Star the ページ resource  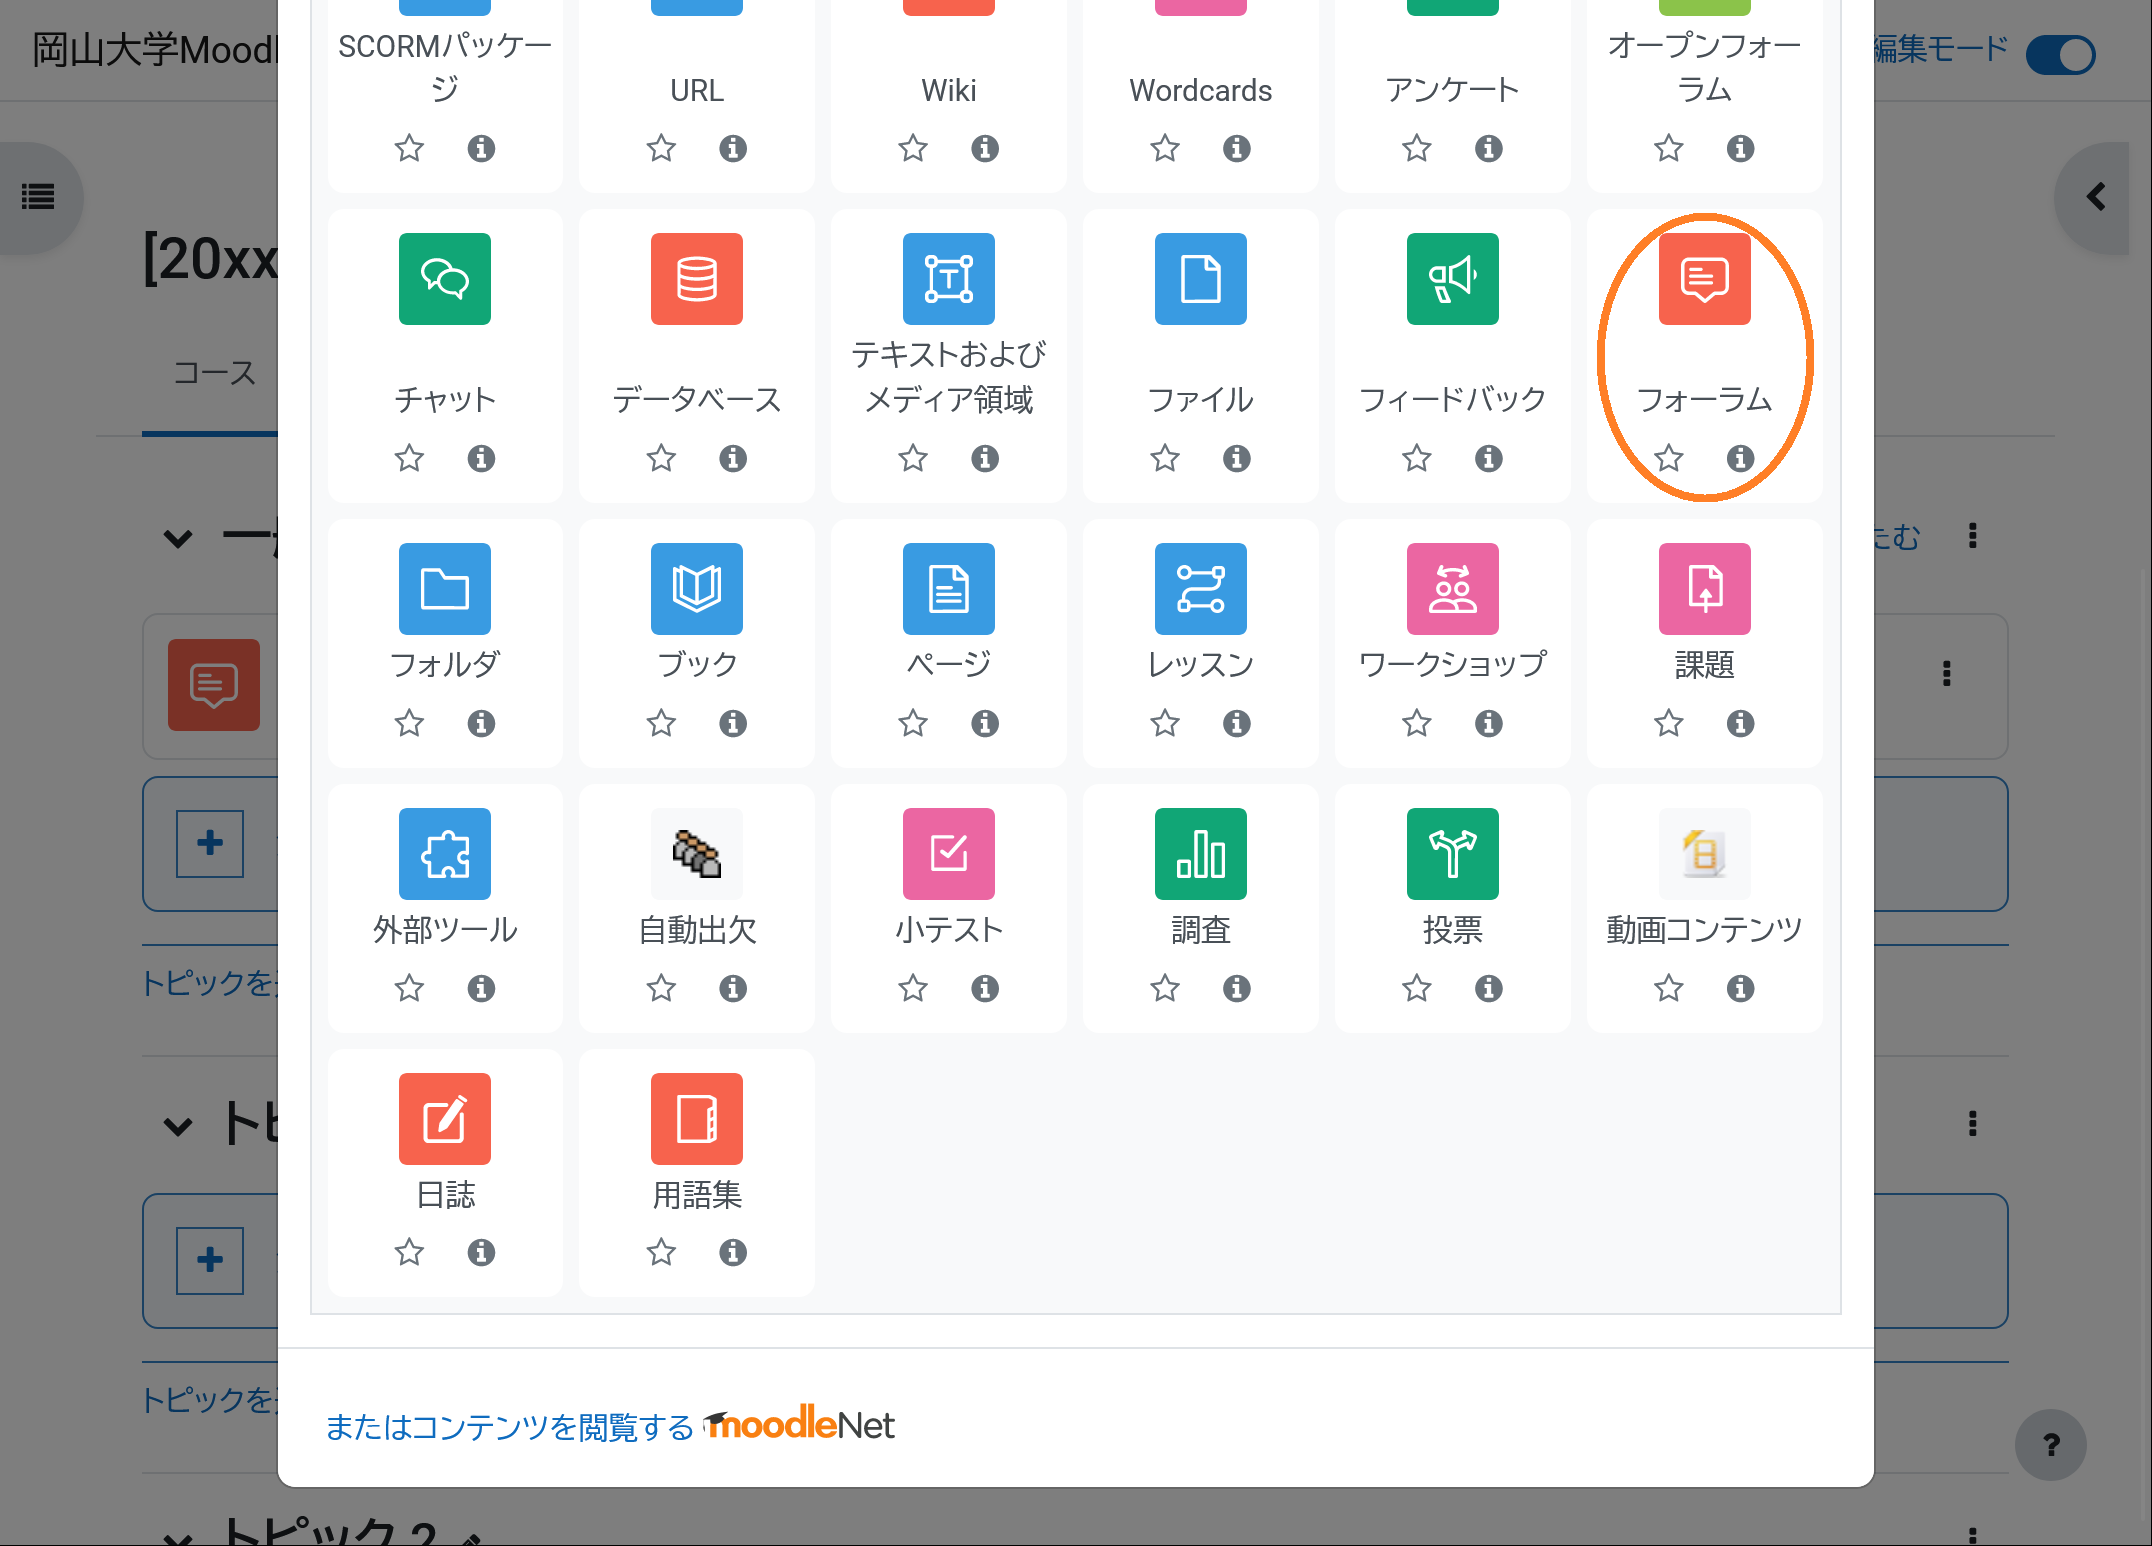pos(913,723)
